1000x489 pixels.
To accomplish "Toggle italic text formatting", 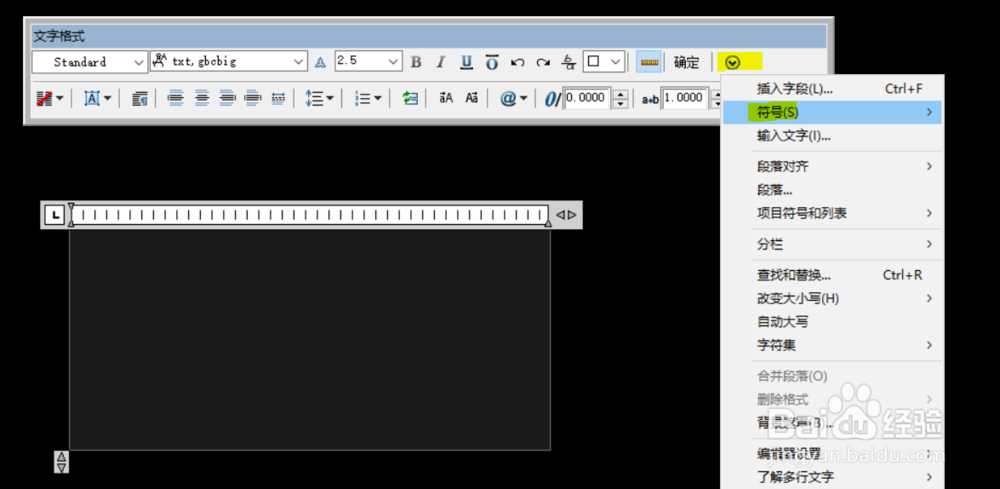I will pyautogui.click(x=440, y=62).
